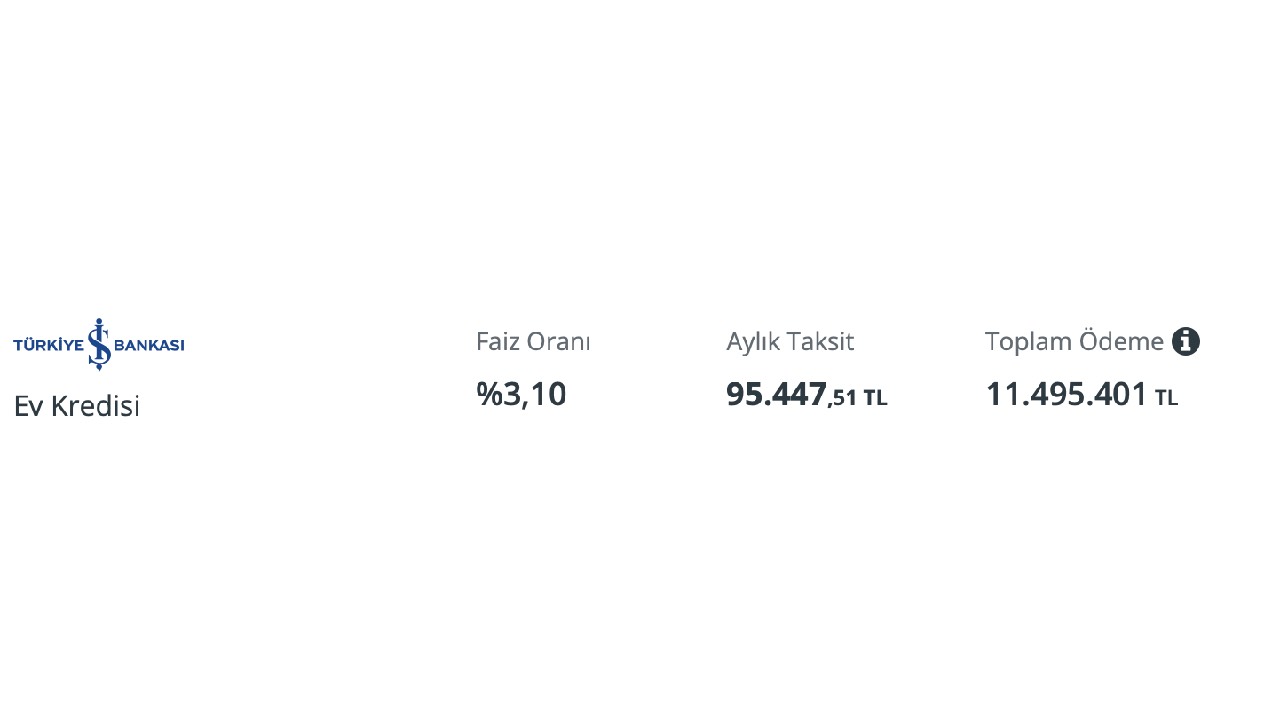This screenshot has height=720, width=1280.
Task: Select the word Taksit in the installment label
Action: click(x=821, y=342)
